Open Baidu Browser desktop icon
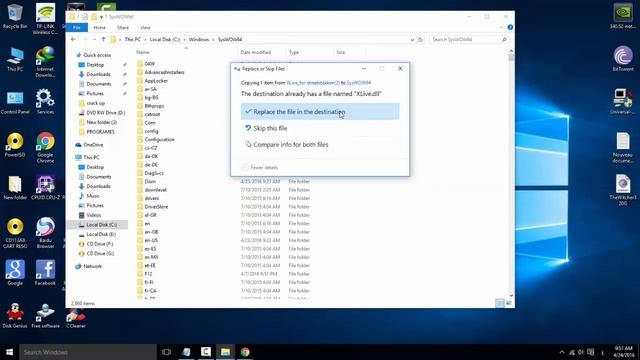Screen dimensions: 640x360 45,233
